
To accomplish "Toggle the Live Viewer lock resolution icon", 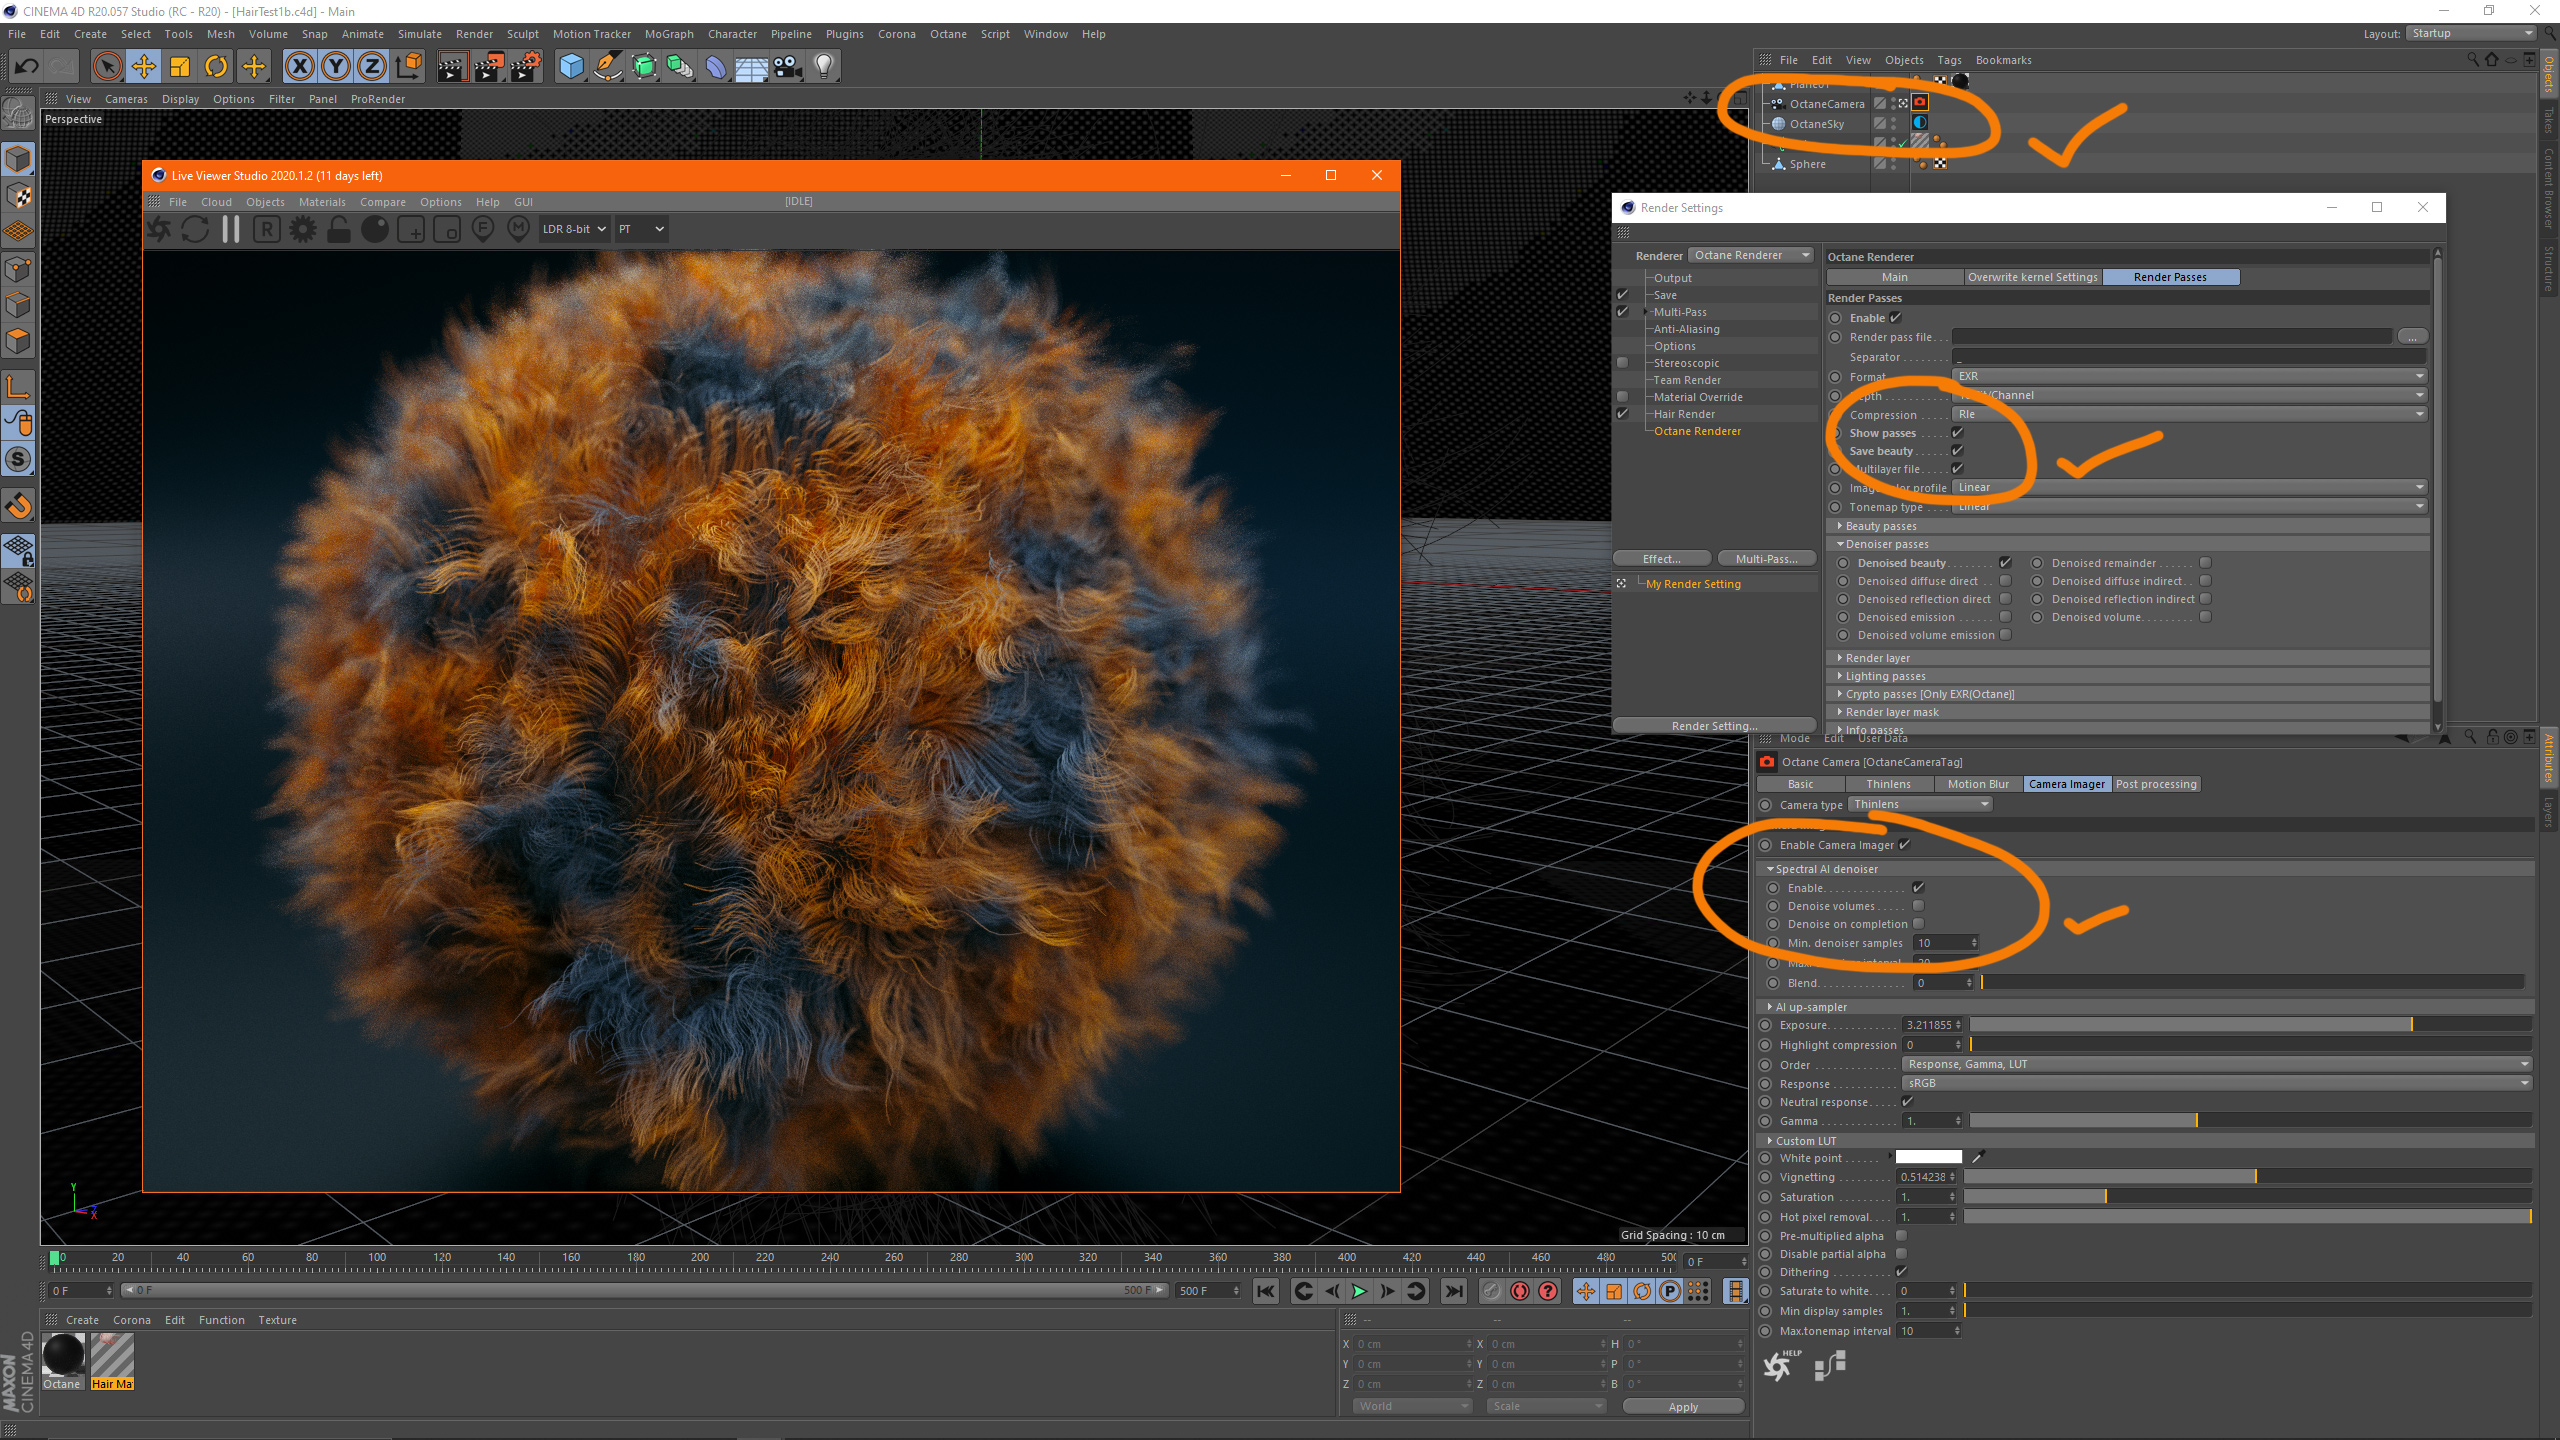I will [339, 229].
